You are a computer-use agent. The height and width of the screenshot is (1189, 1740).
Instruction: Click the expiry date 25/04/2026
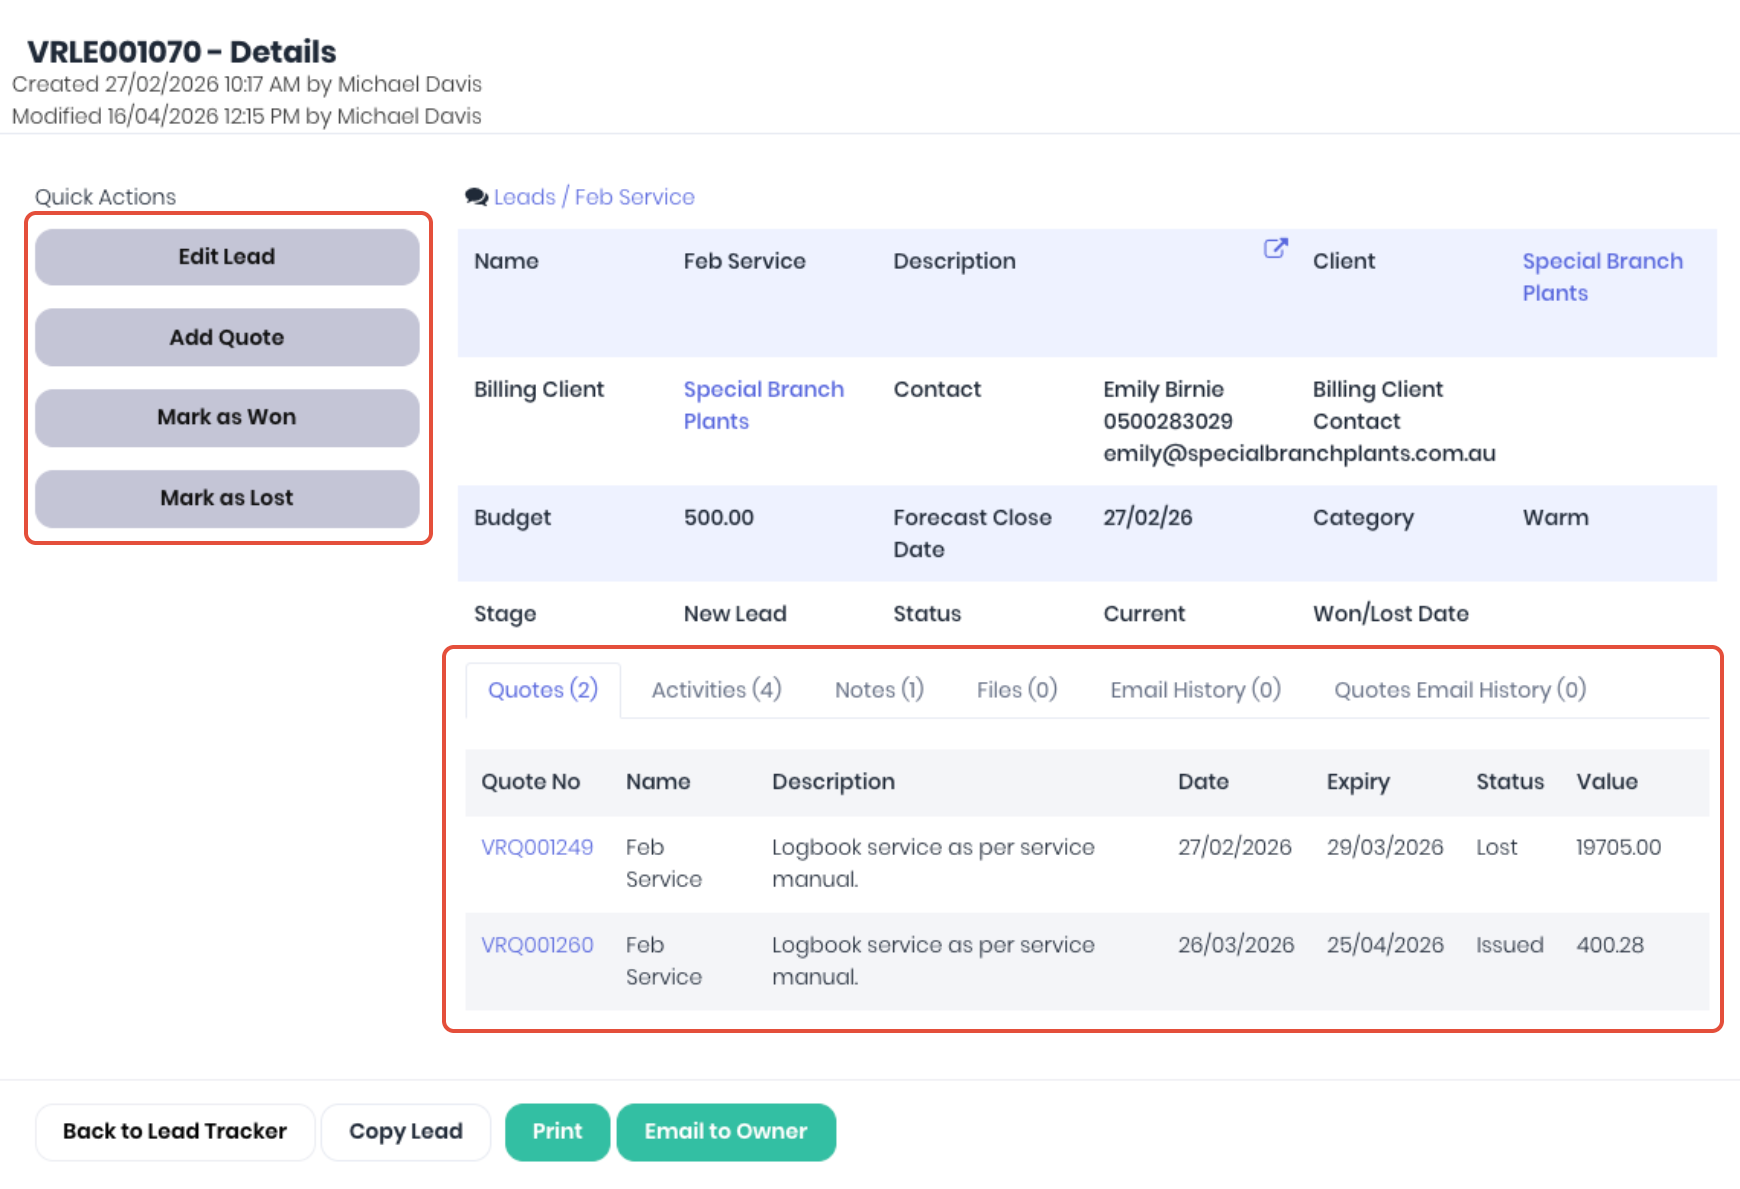click(1385, 945)
